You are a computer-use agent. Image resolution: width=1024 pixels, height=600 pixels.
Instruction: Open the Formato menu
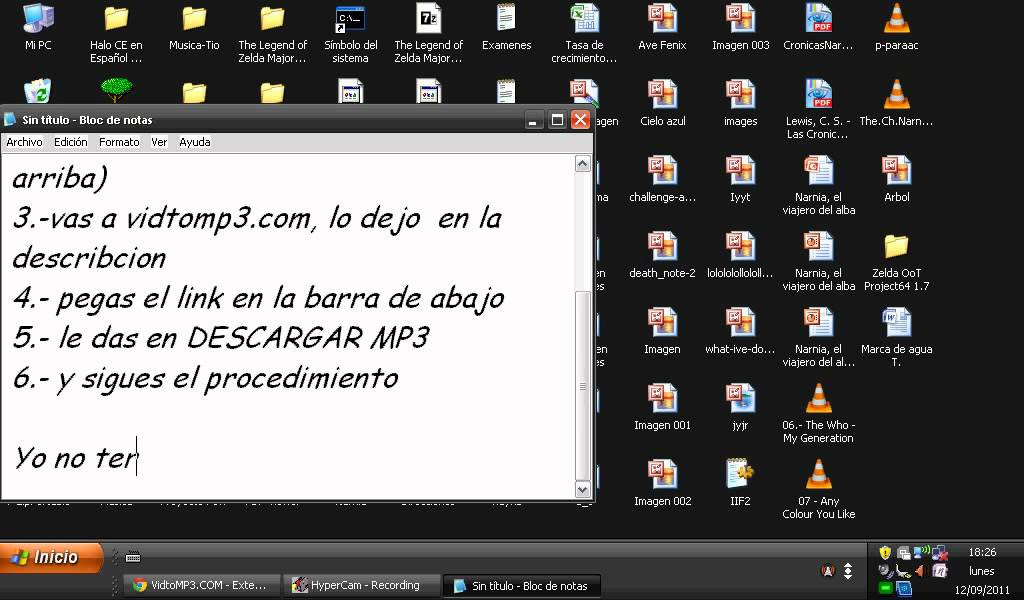(119, 142)
